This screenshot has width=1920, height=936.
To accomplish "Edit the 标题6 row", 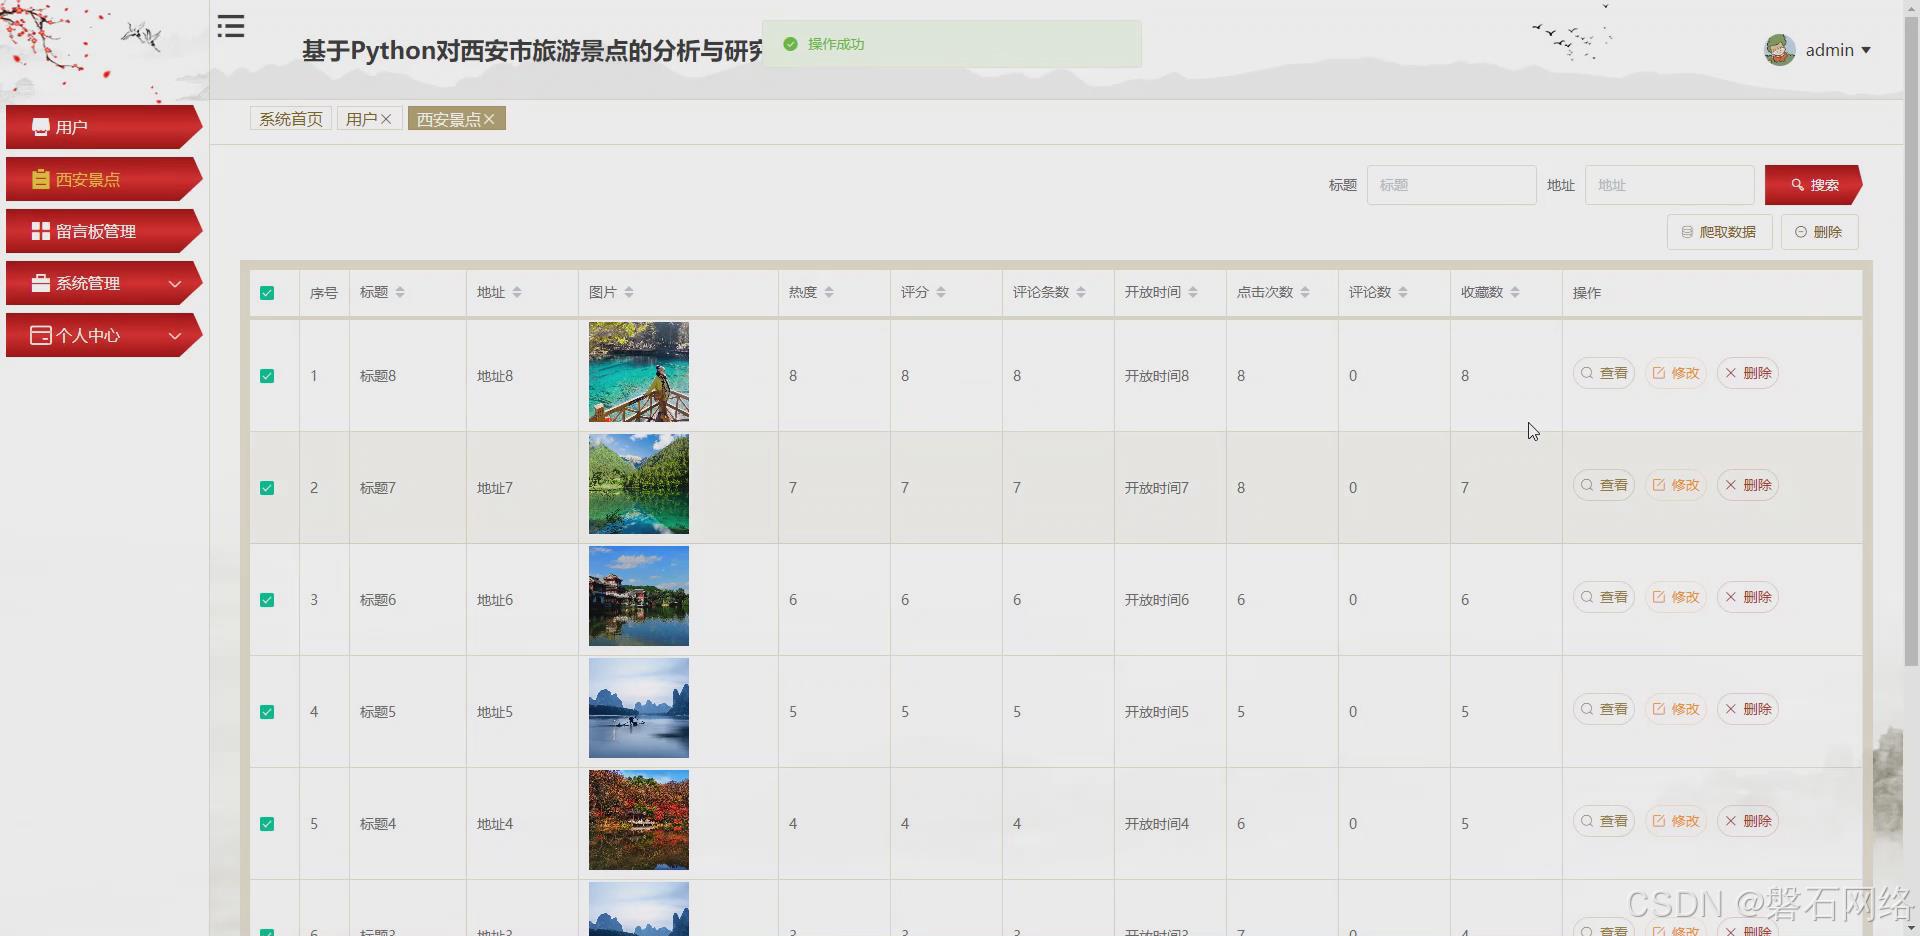I will [1676, 597].
